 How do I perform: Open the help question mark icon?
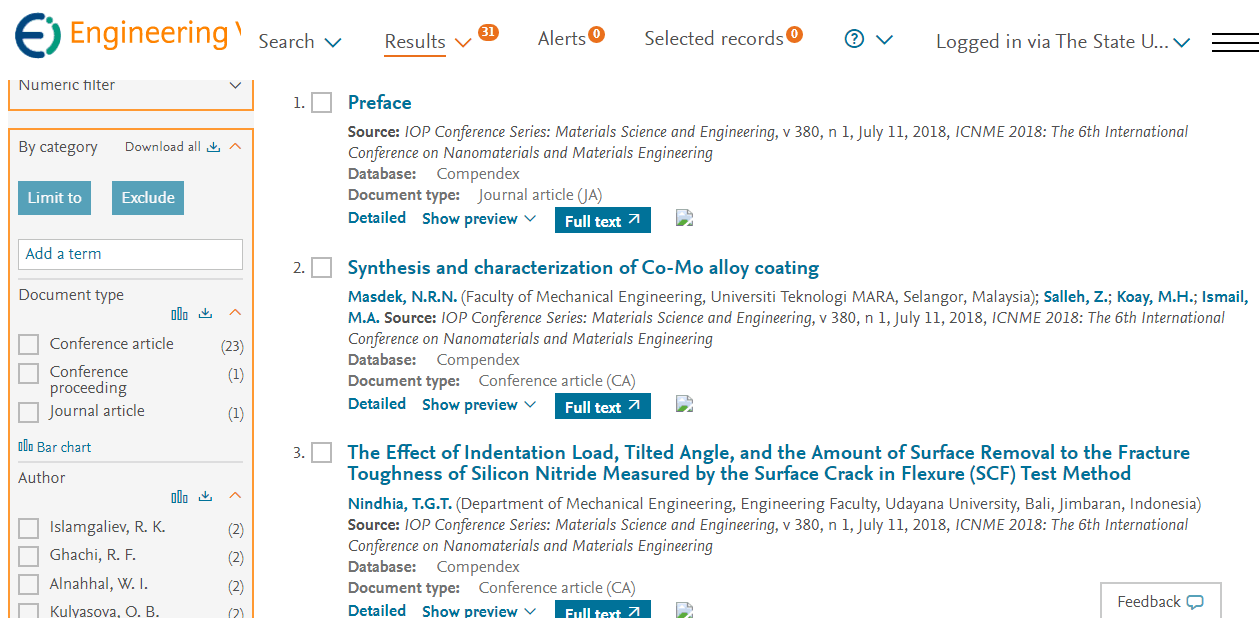(x=854, y=39)
